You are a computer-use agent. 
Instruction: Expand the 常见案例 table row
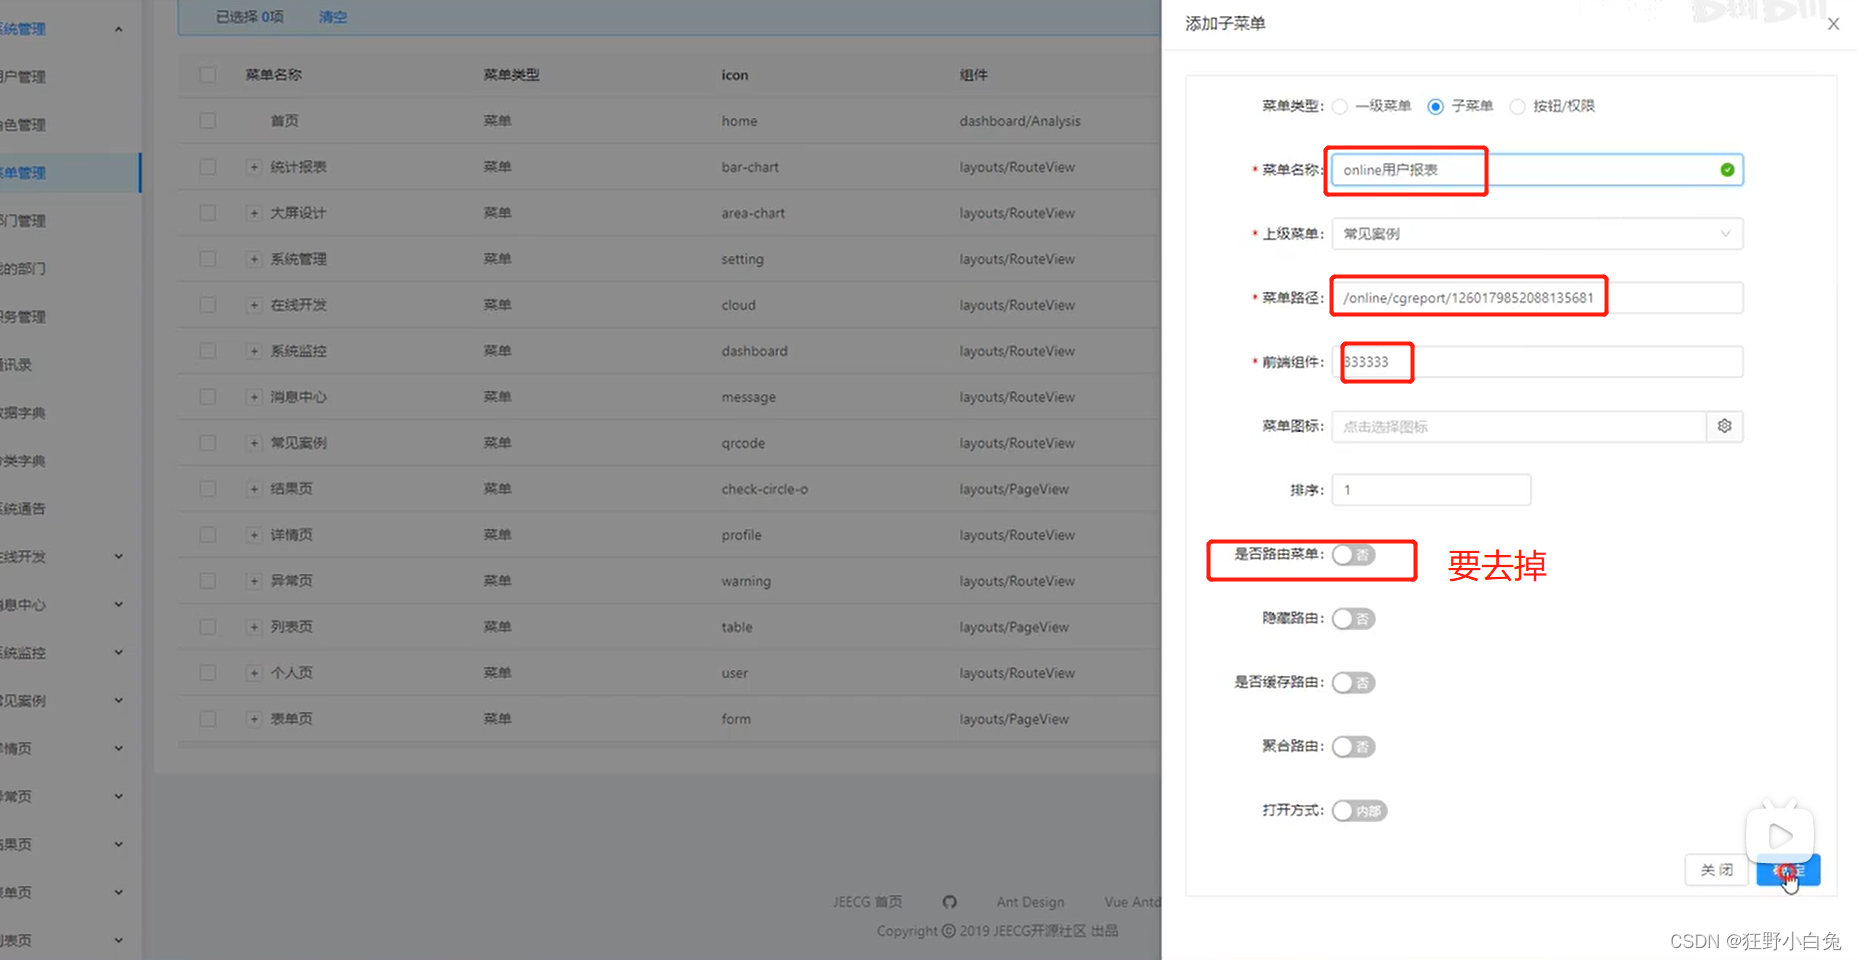pyautogui.click(x=254, y=443)
